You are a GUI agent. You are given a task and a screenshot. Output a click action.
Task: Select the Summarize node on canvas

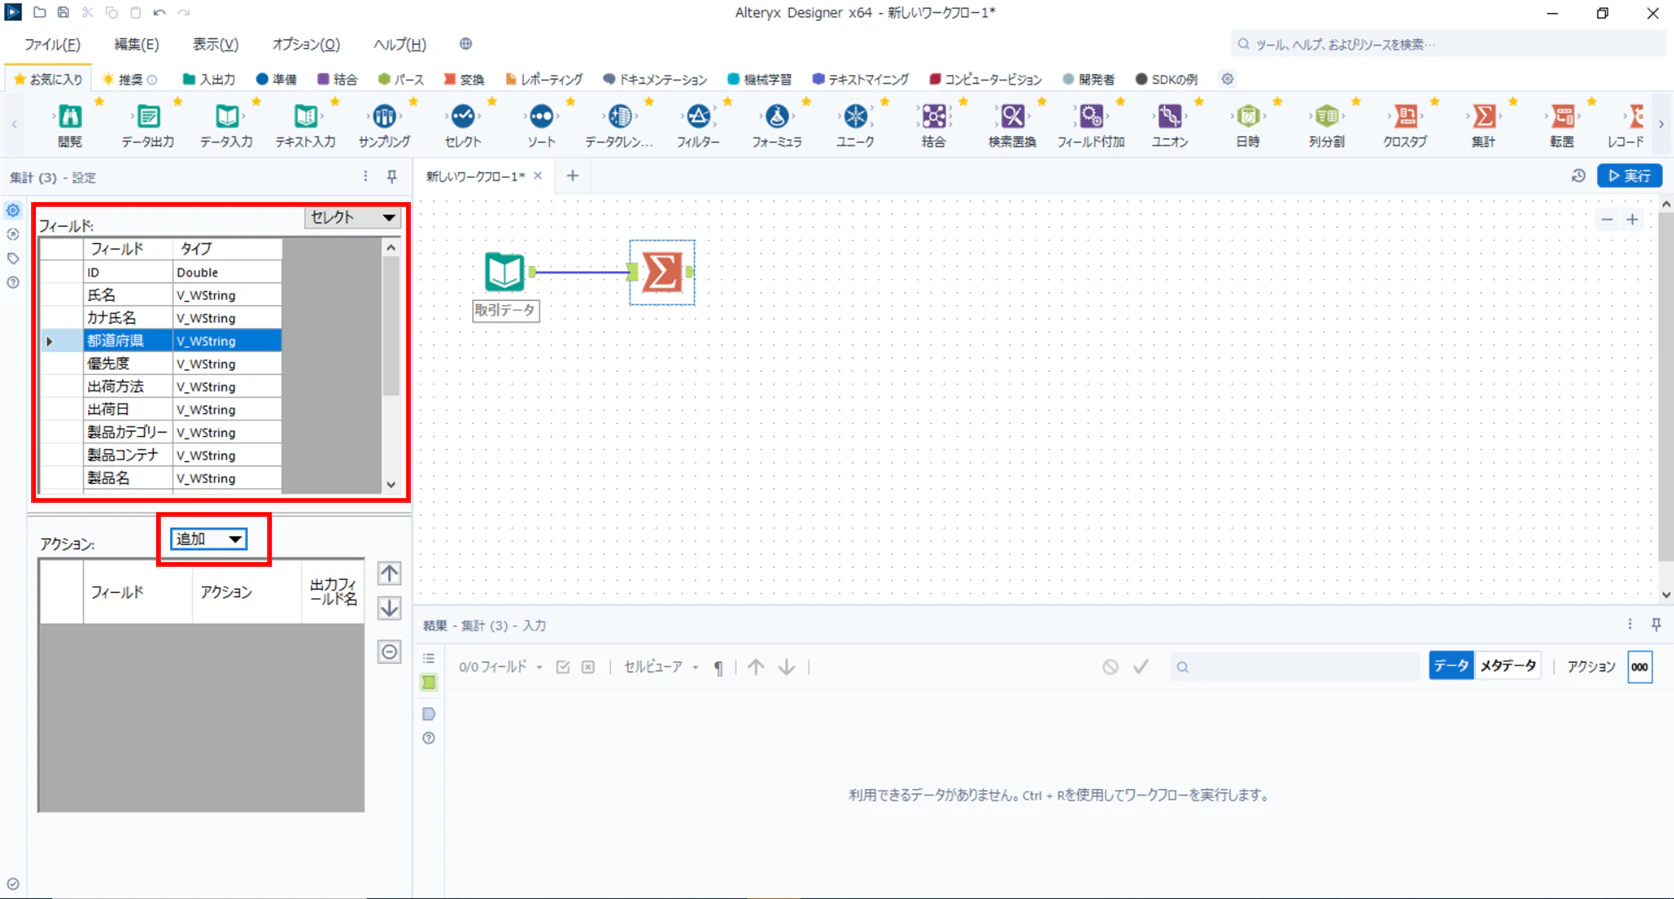coord(662,272)
